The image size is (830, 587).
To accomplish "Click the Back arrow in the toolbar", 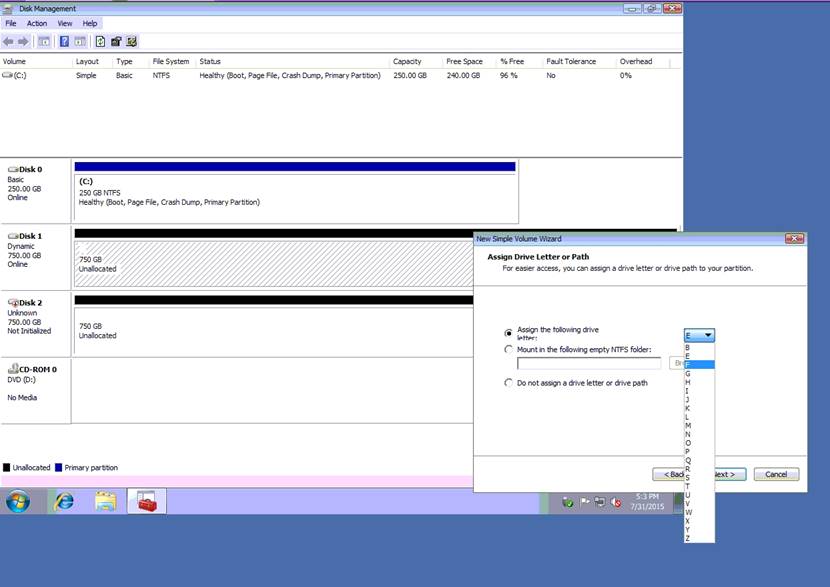I will point(9,41).
